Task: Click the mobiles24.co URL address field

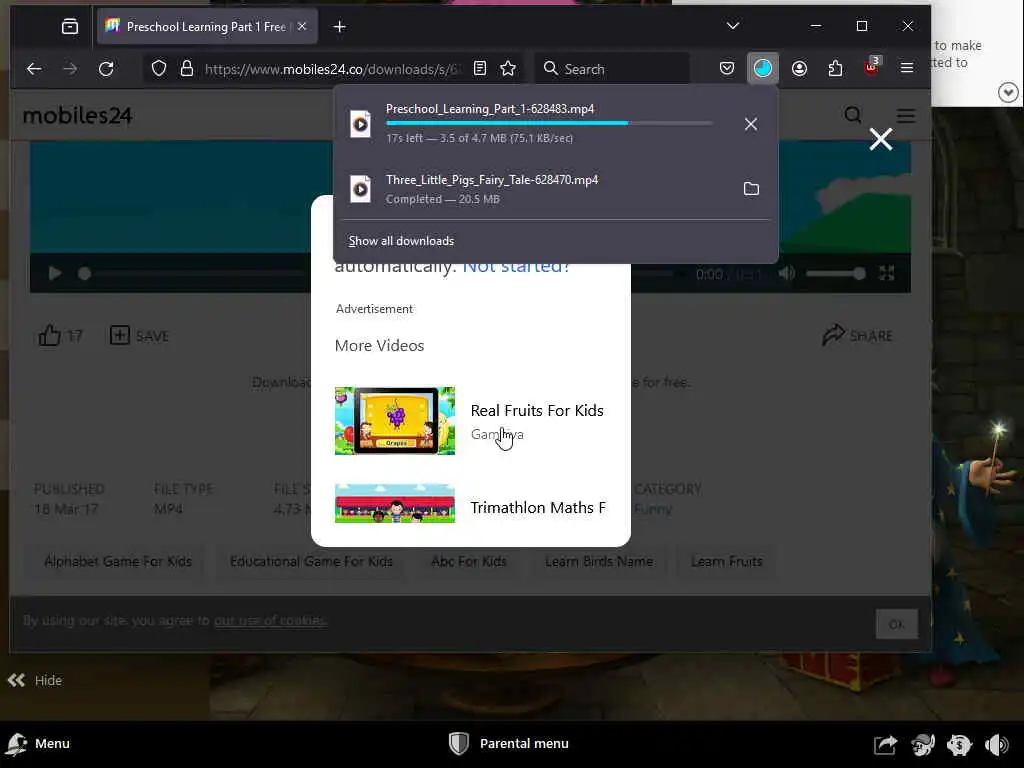Action: 333,69
